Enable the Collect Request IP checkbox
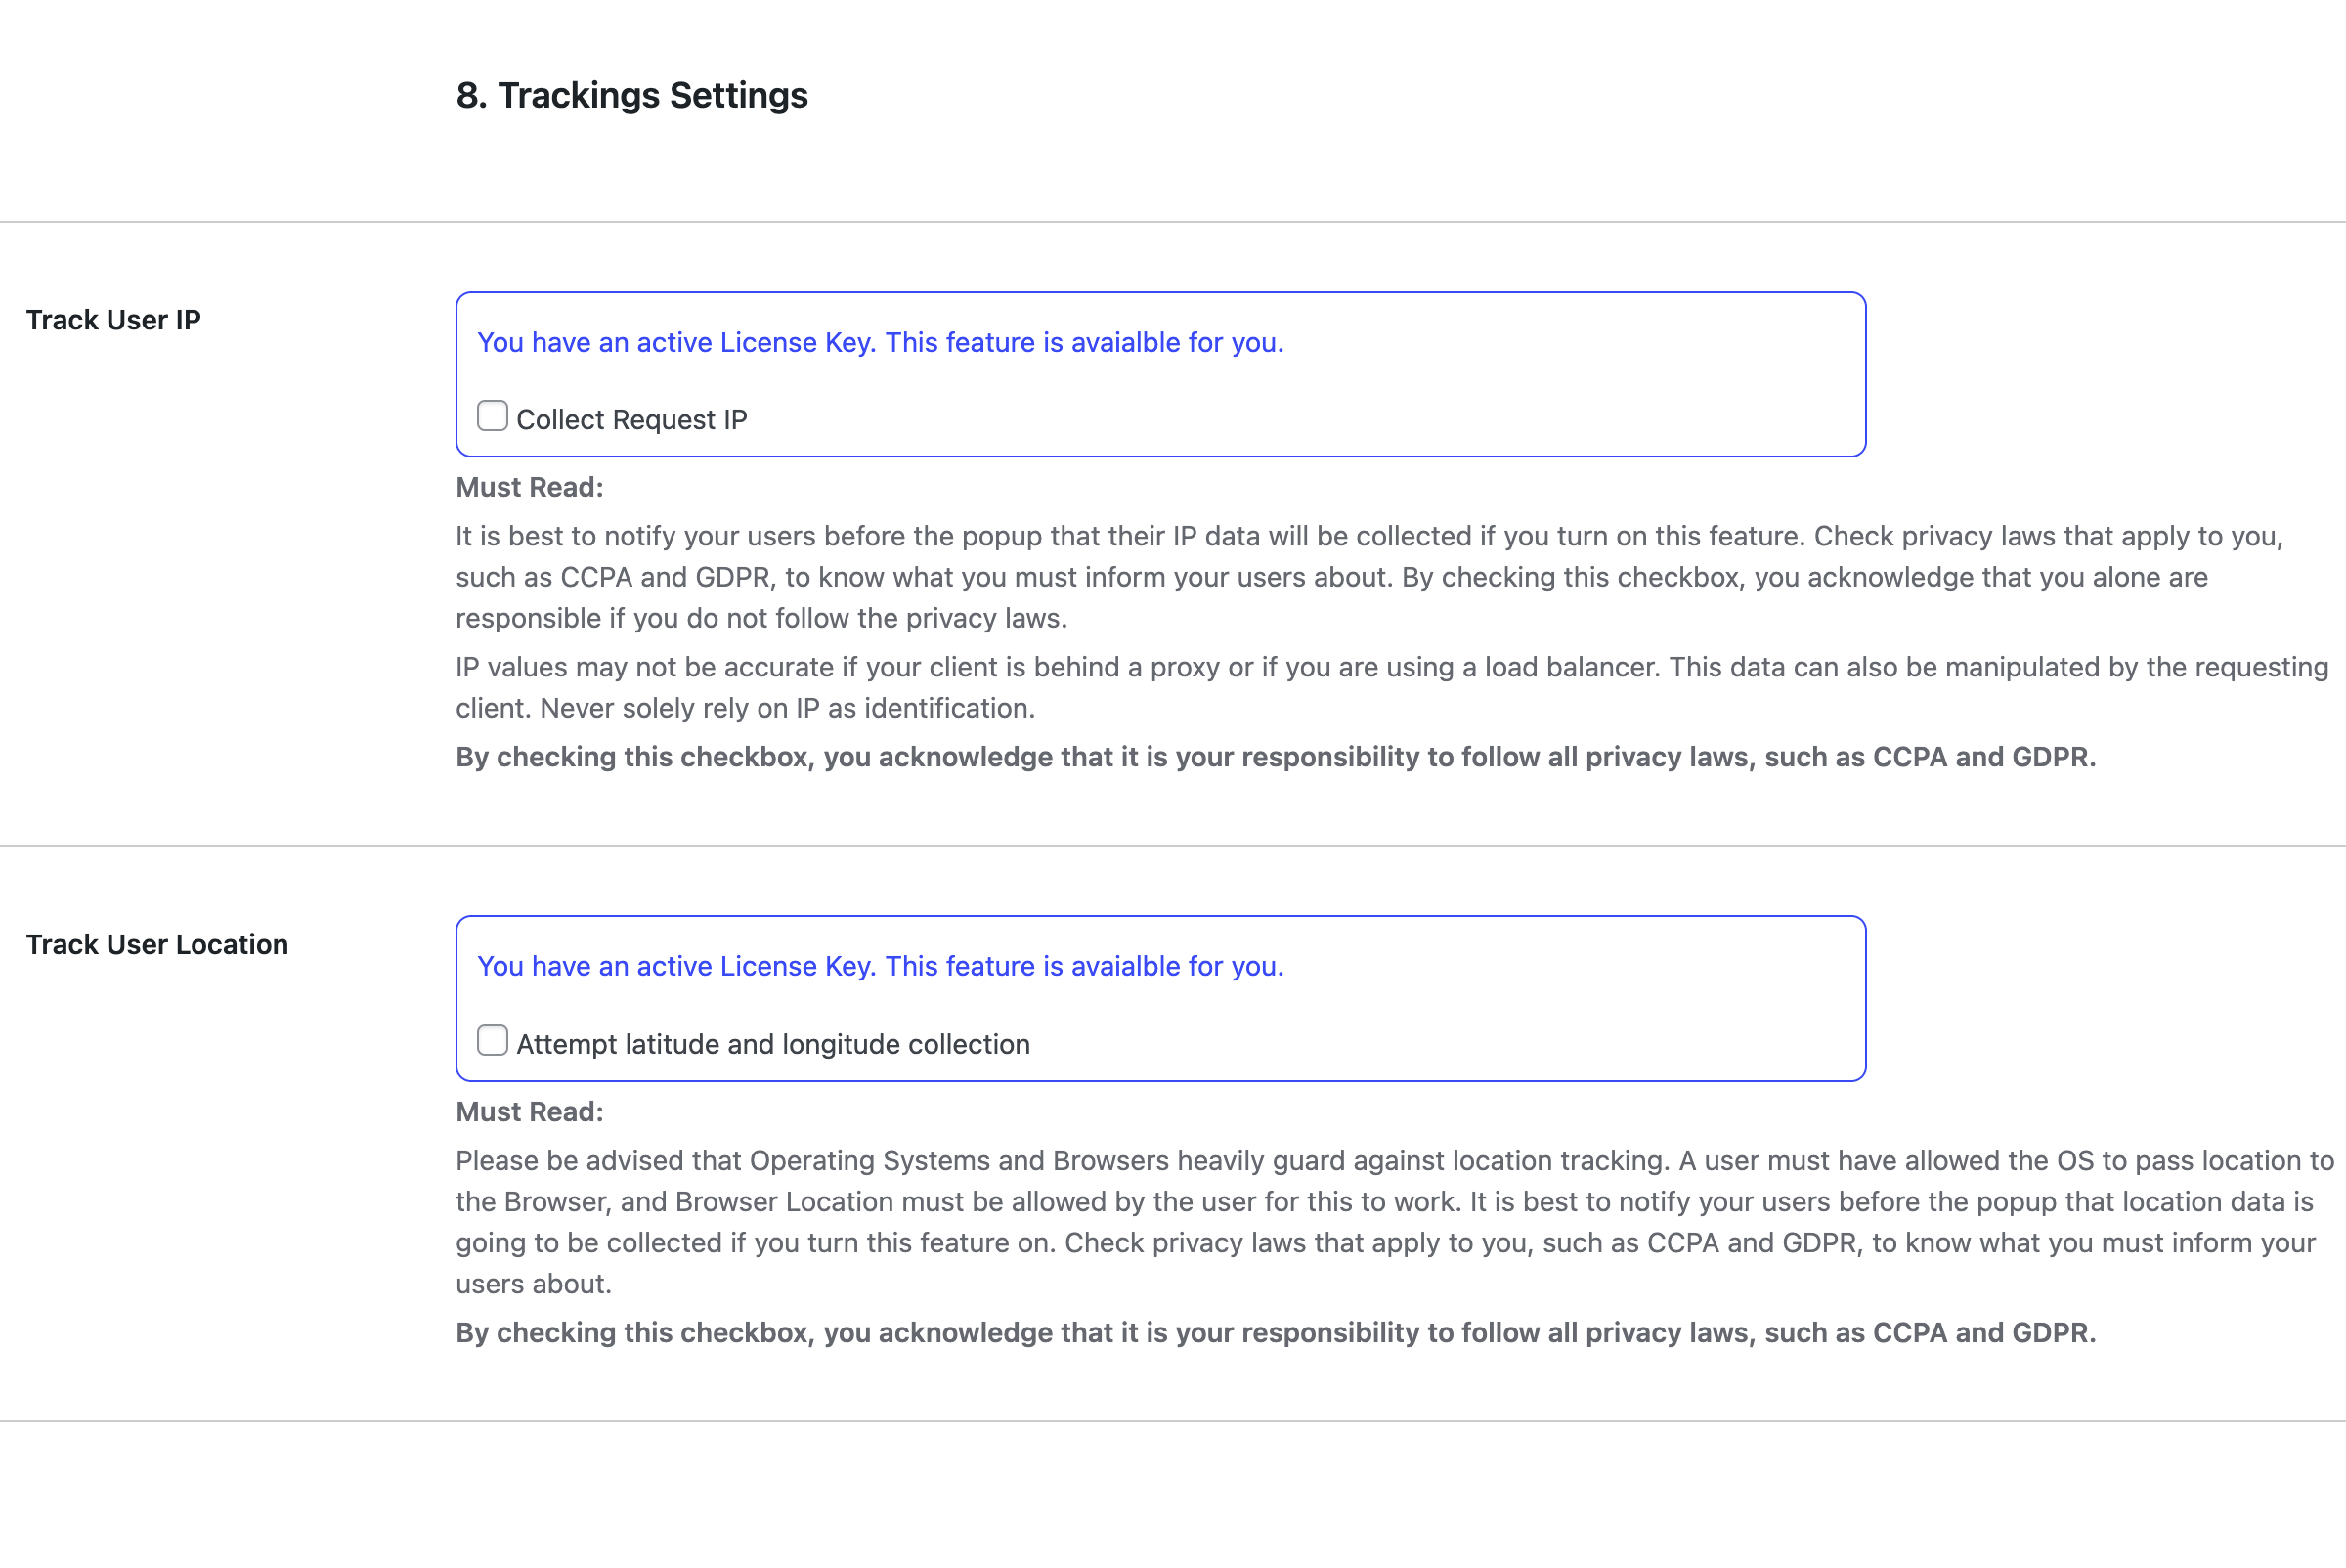This screenshot has width=2346, height=1568. pyautogui.click(x=492, y=416)
